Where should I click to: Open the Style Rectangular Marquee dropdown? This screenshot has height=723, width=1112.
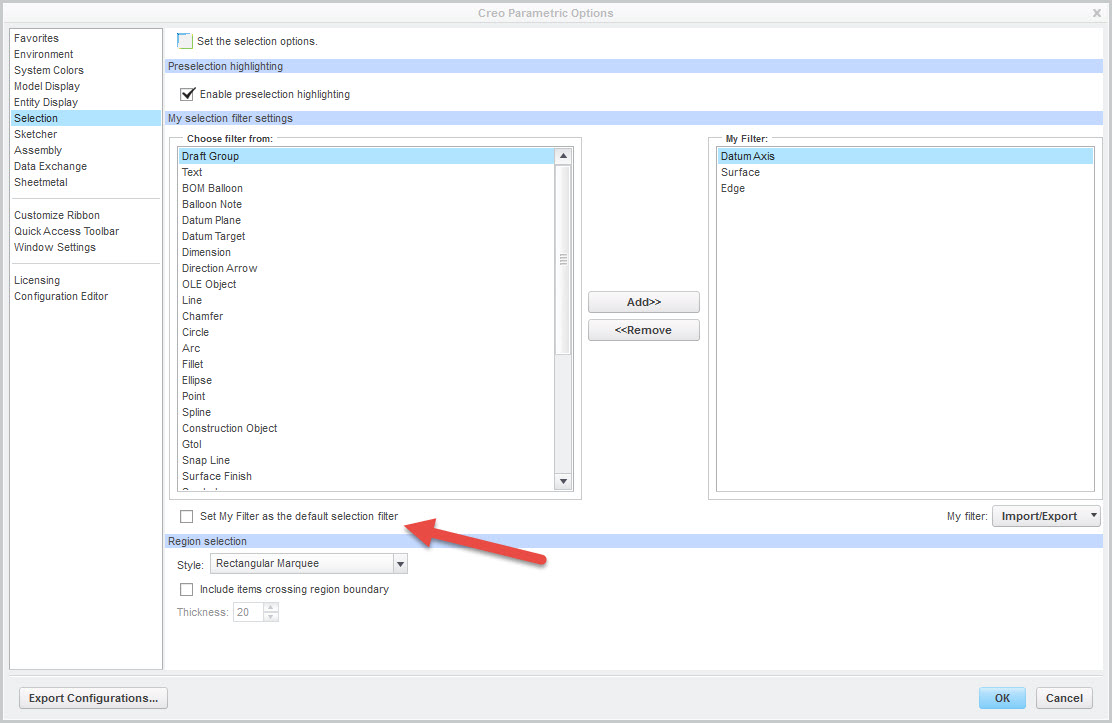pos(401,564)
